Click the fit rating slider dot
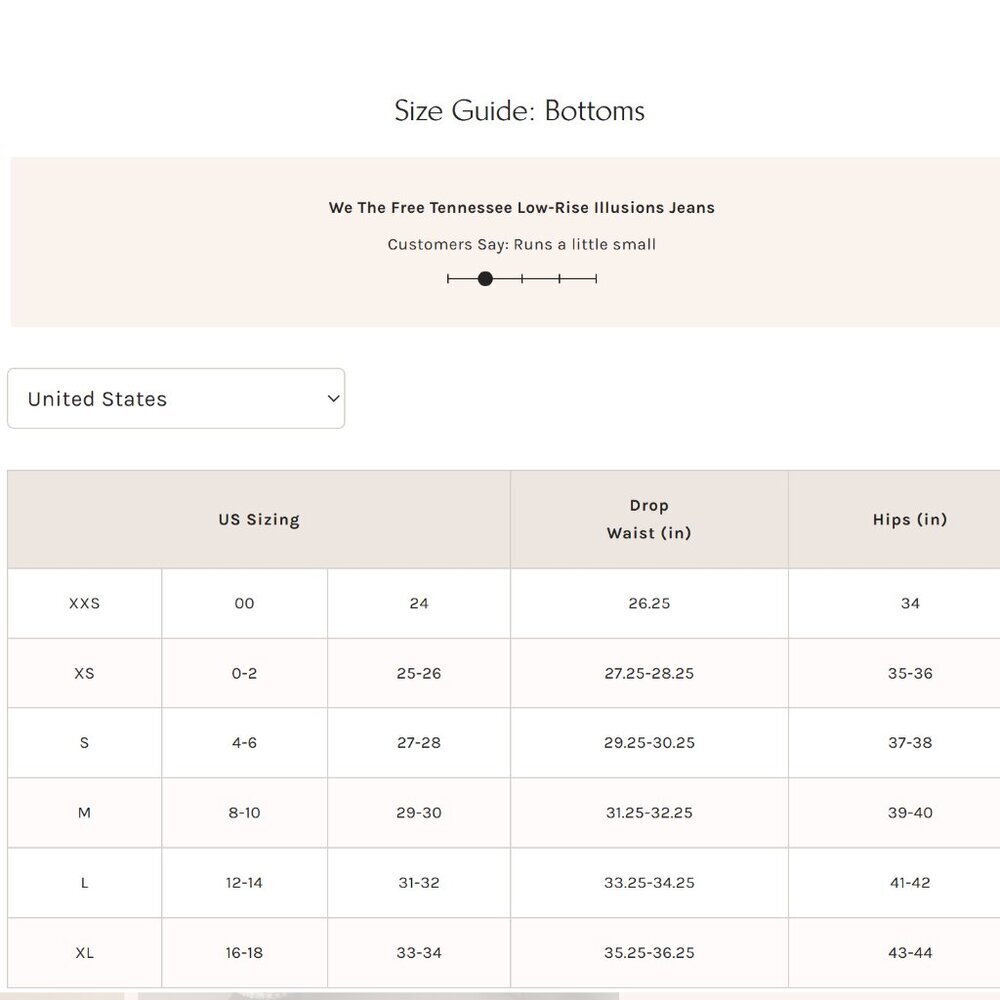This screenshot has width=1000, height=1000. [485, 279]
